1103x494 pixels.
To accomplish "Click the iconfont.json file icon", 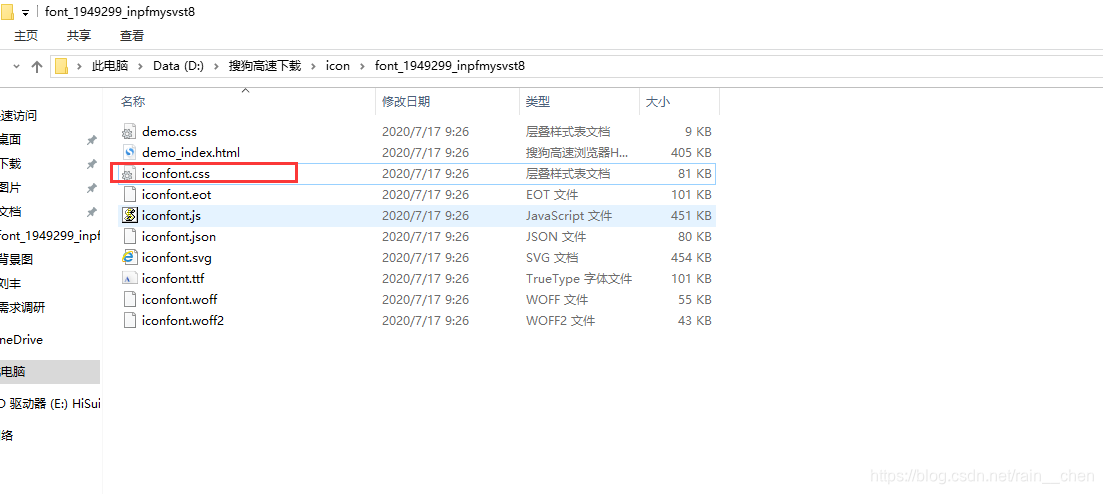I will pyautogui.click(x=129, y=236).
